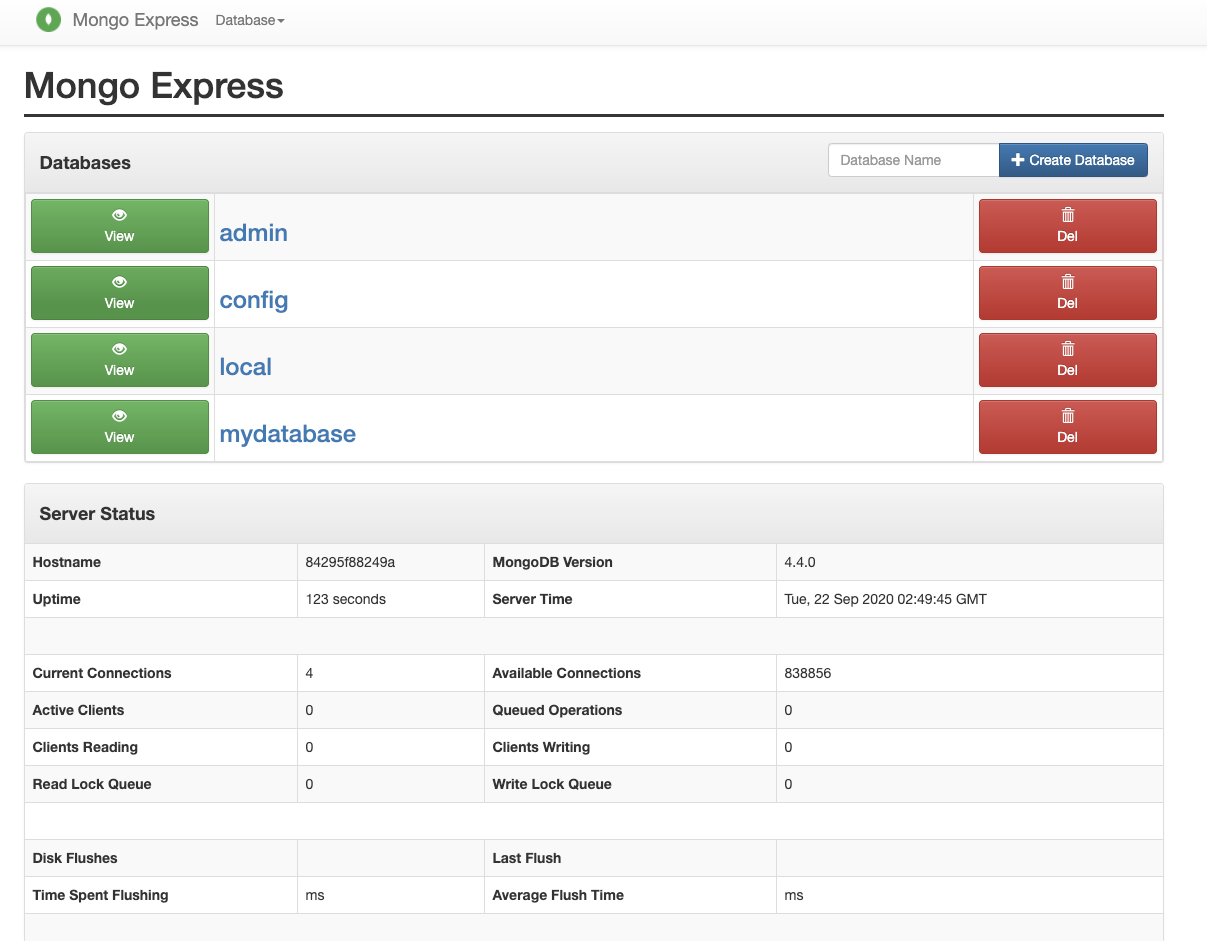Delete the admin database
This screenshot has height=941, width=1207.
[1067, 226]
